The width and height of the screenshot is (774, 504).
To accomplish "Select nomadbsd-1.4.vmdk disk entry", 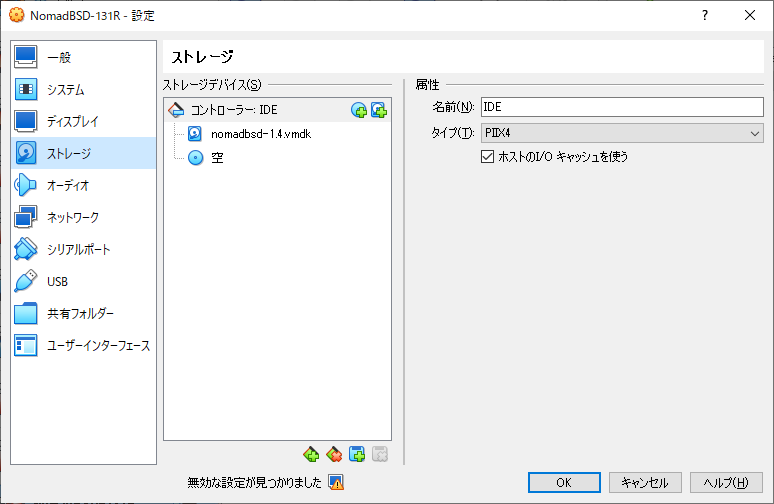I will [x=261, y=134].
